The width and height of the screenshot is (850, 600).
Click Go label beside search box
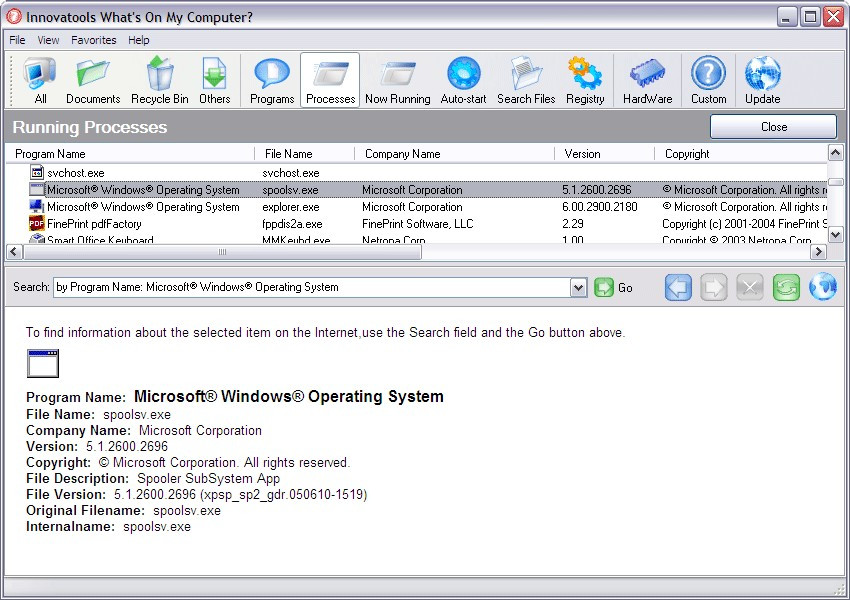pos(625,288)
